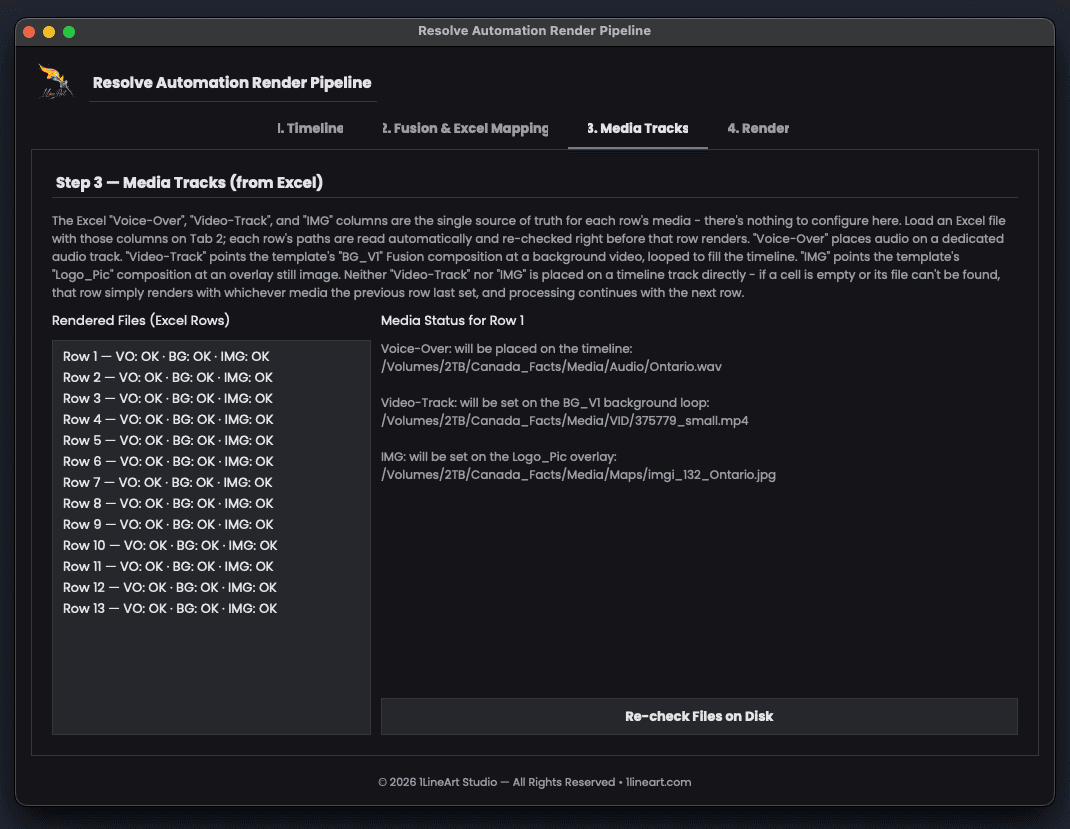Select Row 13 in the rendered files list
The image size is (1070, 829).
211,609
